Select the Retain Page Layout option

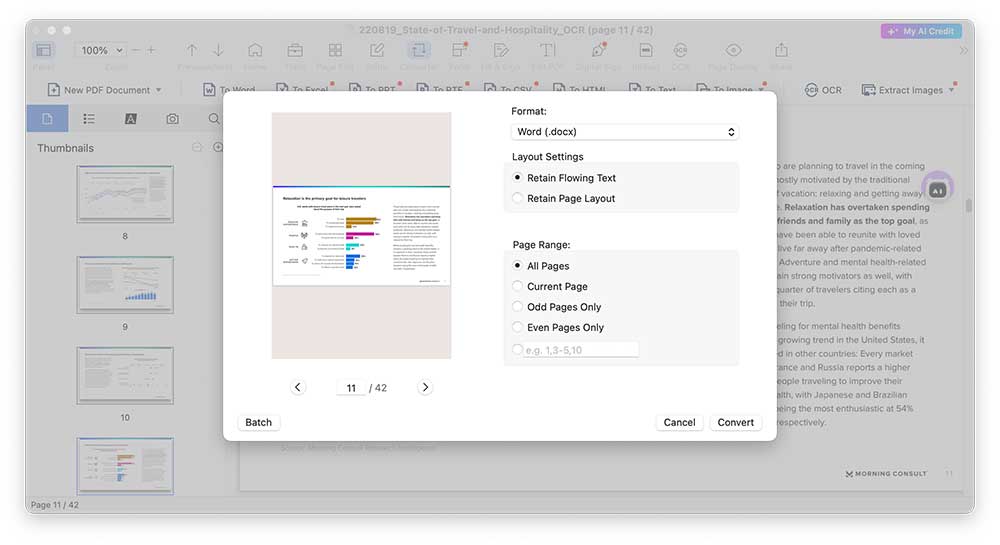(x=518, y=198)
